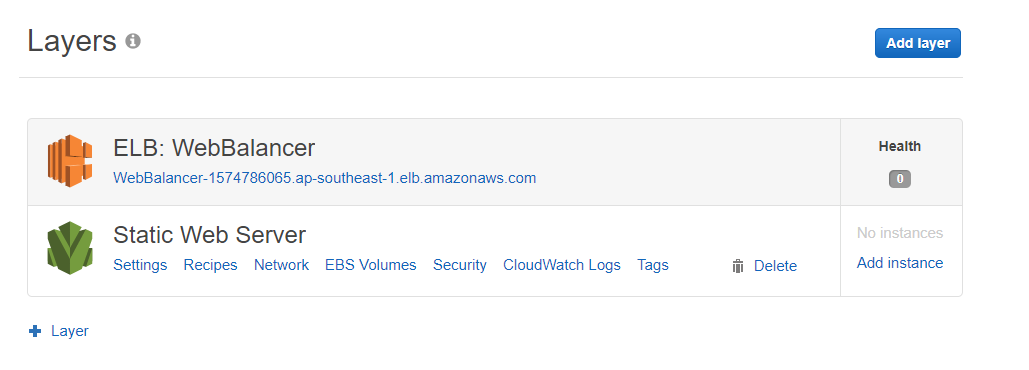The width and height of the screenshot is (1029, 370).
Task: Open the Static Web Server layer title
Action: click(x=209, y=235)
